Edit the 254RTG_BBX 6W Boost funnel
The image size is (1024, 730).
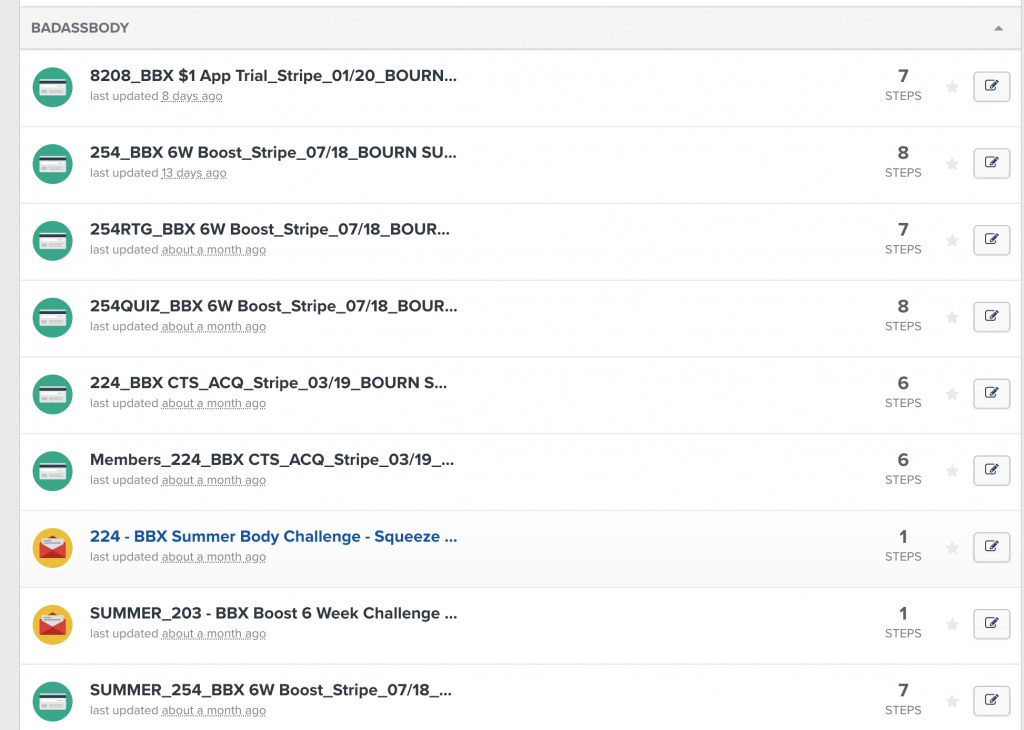991,240
